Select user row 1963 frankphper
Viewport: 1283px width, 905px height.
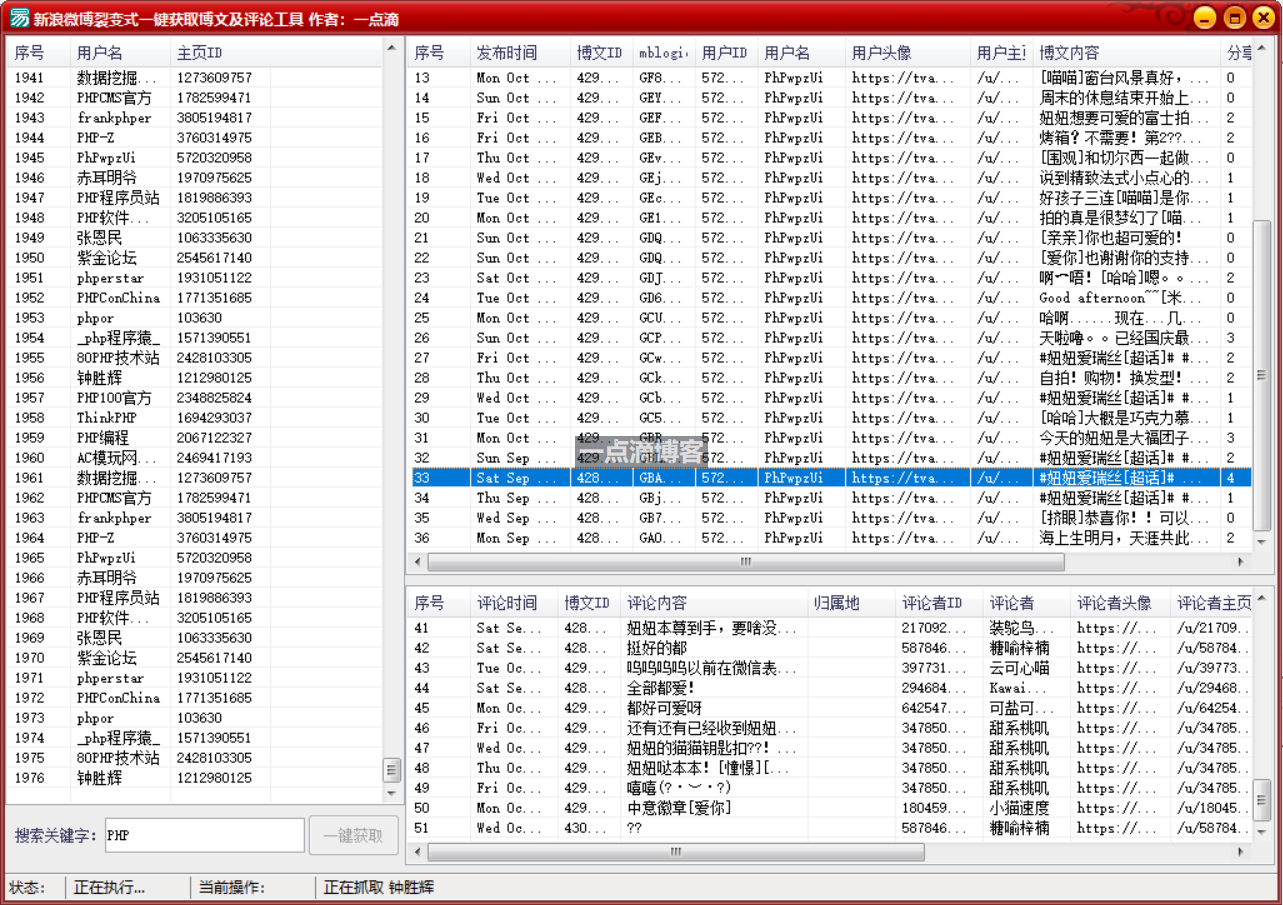pyautogui.click(x=195, y=518)
